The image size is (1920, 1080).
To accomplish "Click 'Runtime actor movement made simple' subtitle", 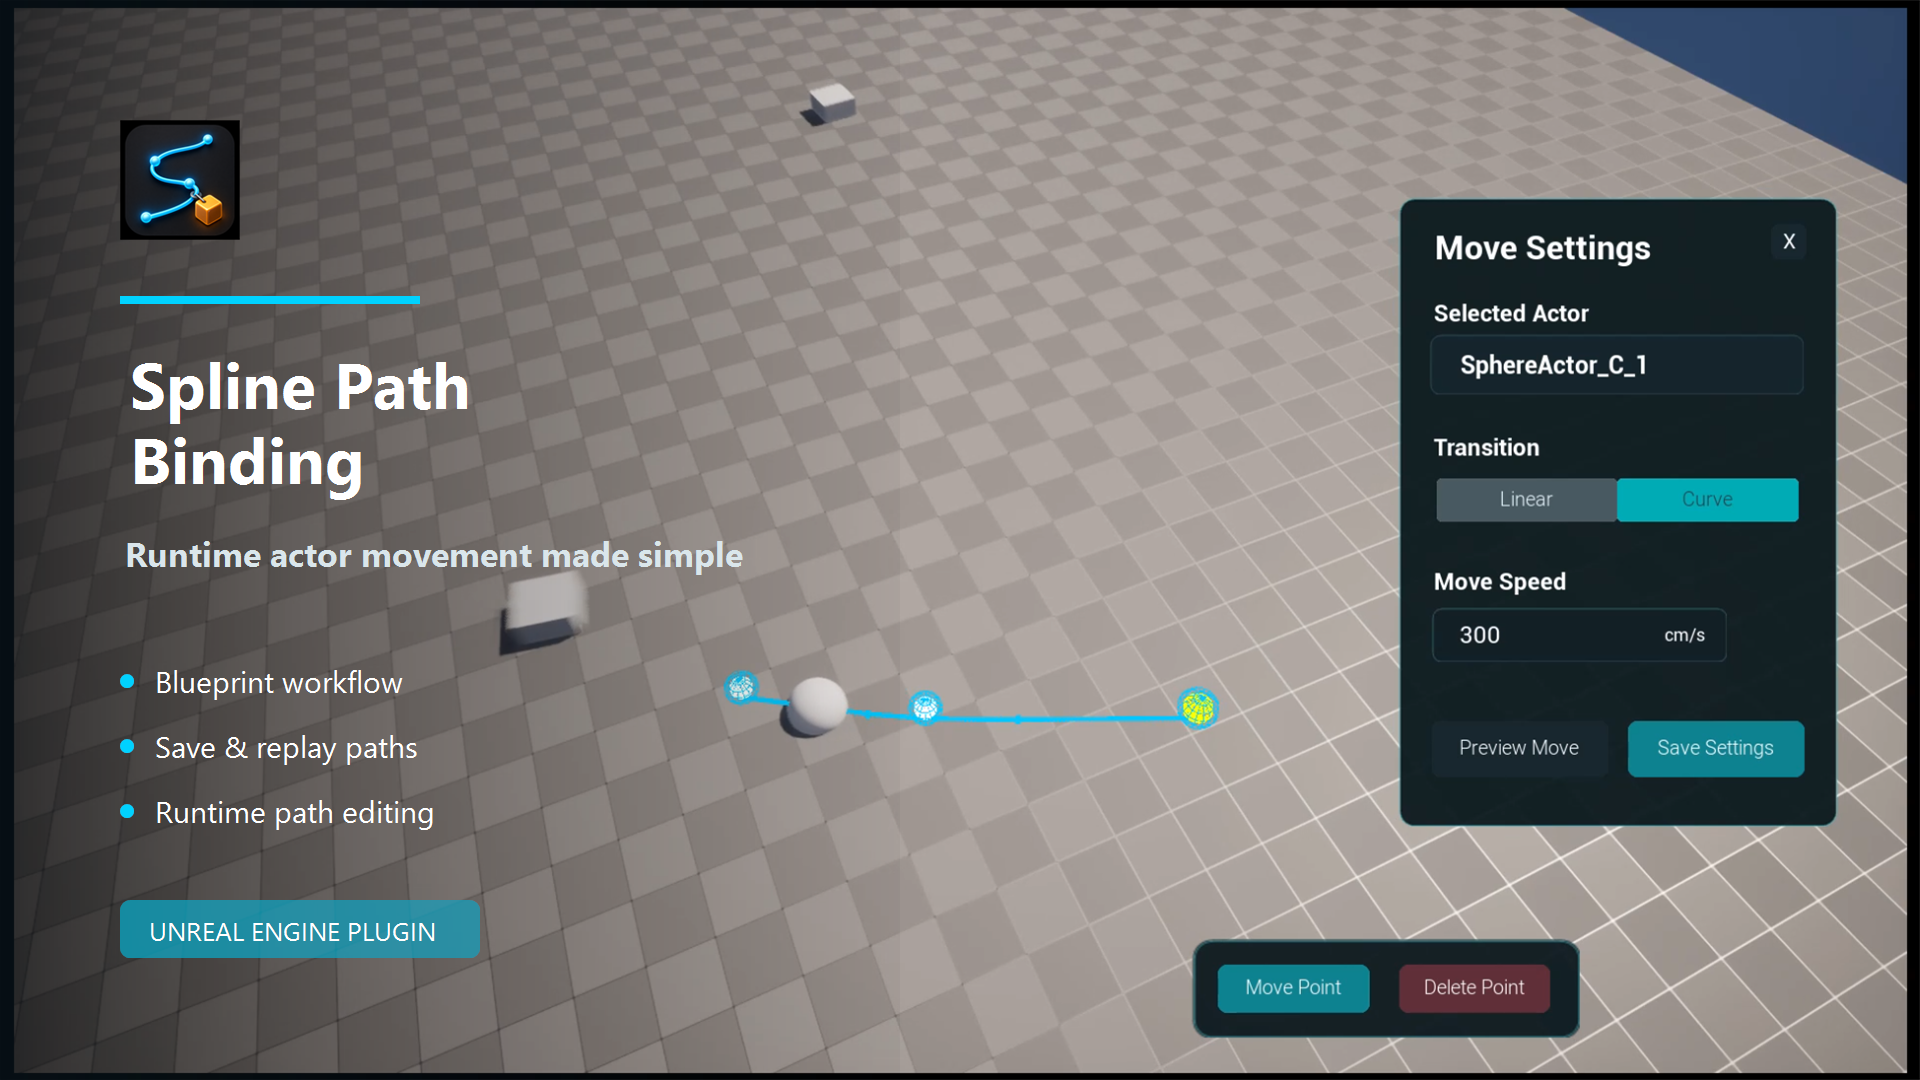I will coord(434,556).
